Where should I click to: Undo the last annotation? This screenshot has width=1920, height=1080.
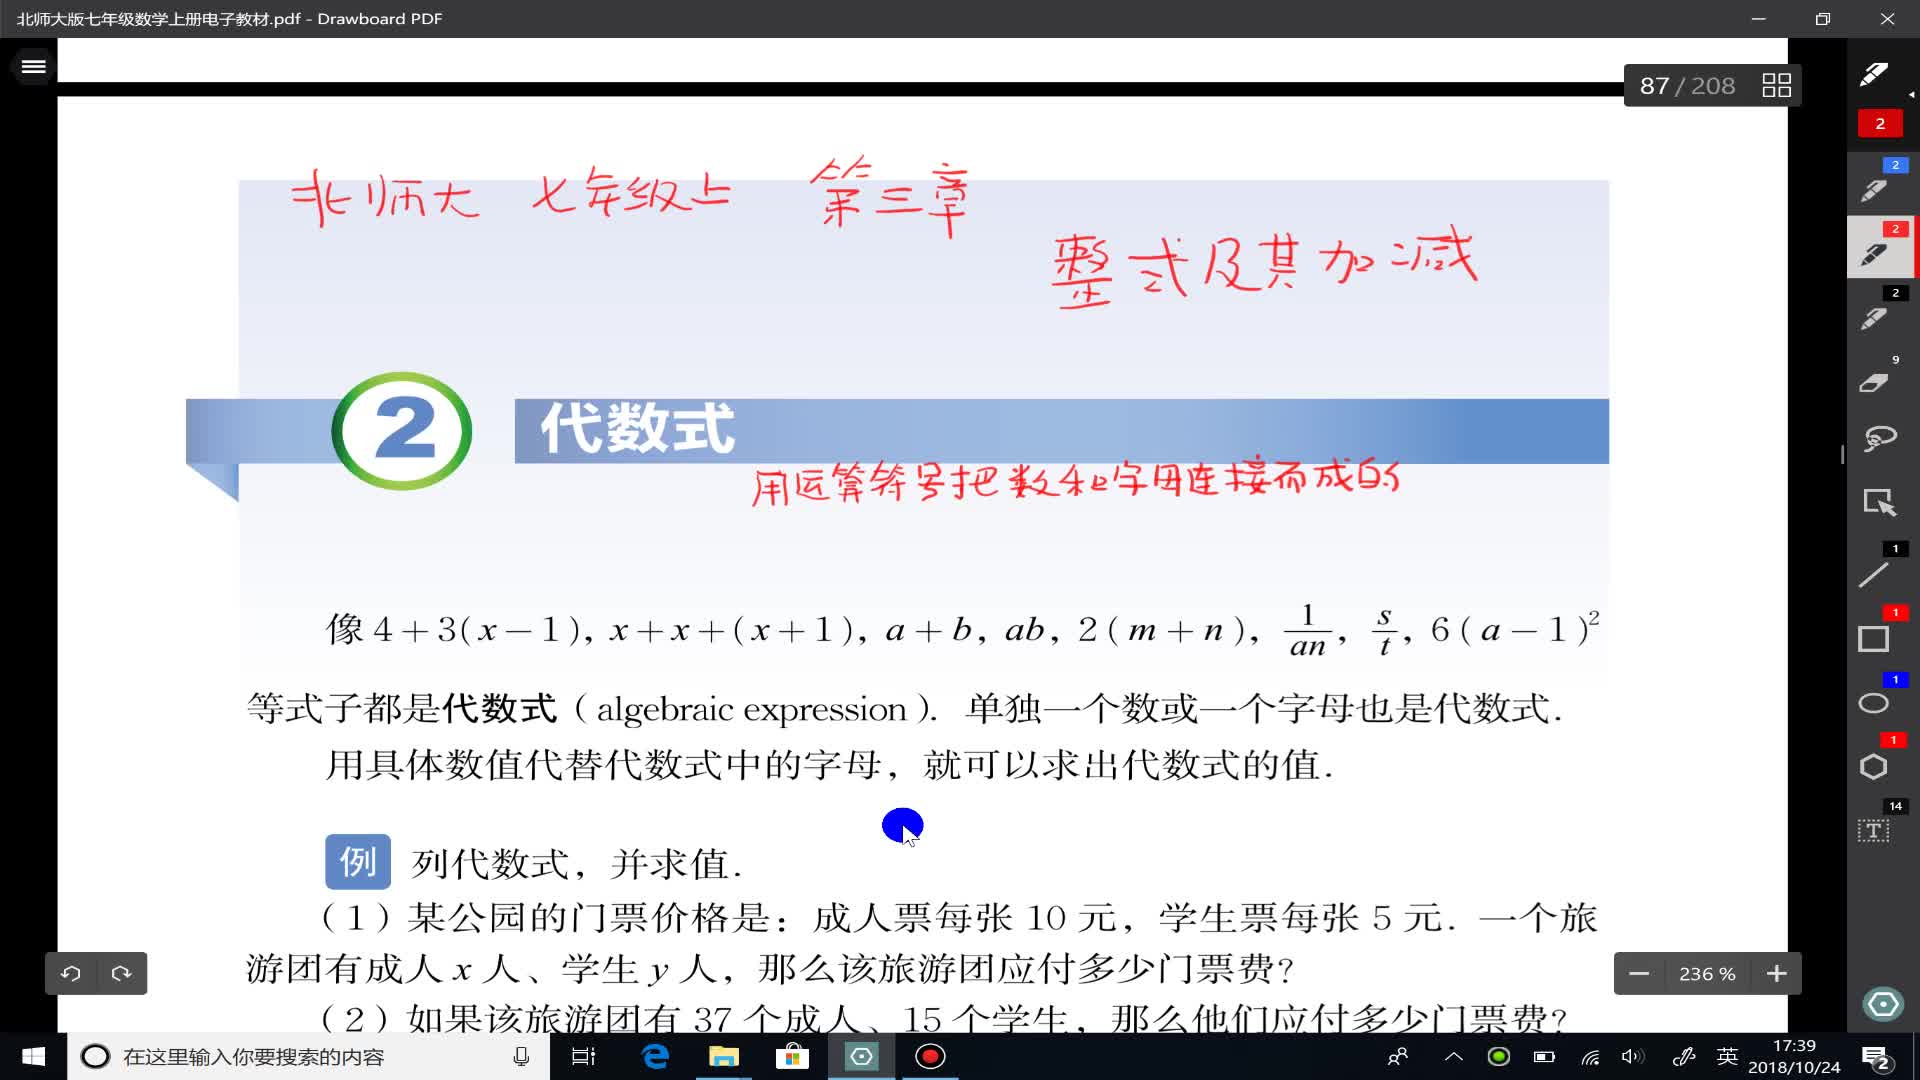pyautogui.click(x=70, y=973)
